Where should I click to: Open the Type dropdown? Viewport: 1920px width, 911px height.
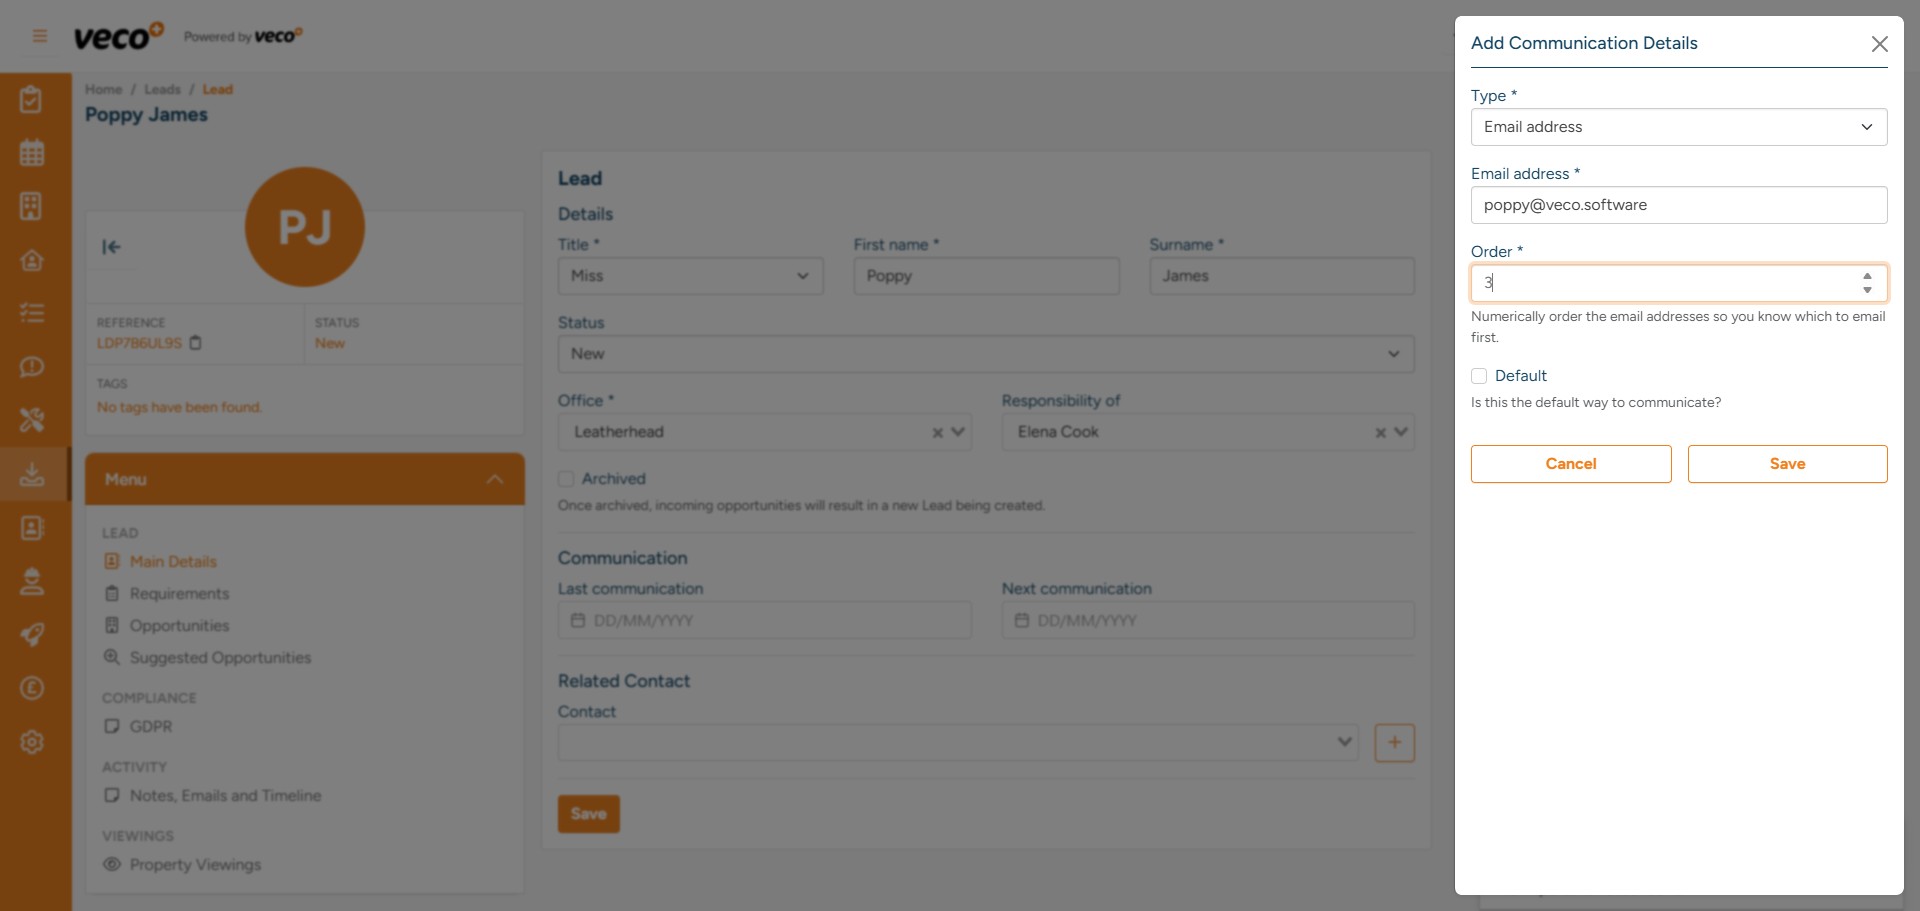pos(1678,127)
